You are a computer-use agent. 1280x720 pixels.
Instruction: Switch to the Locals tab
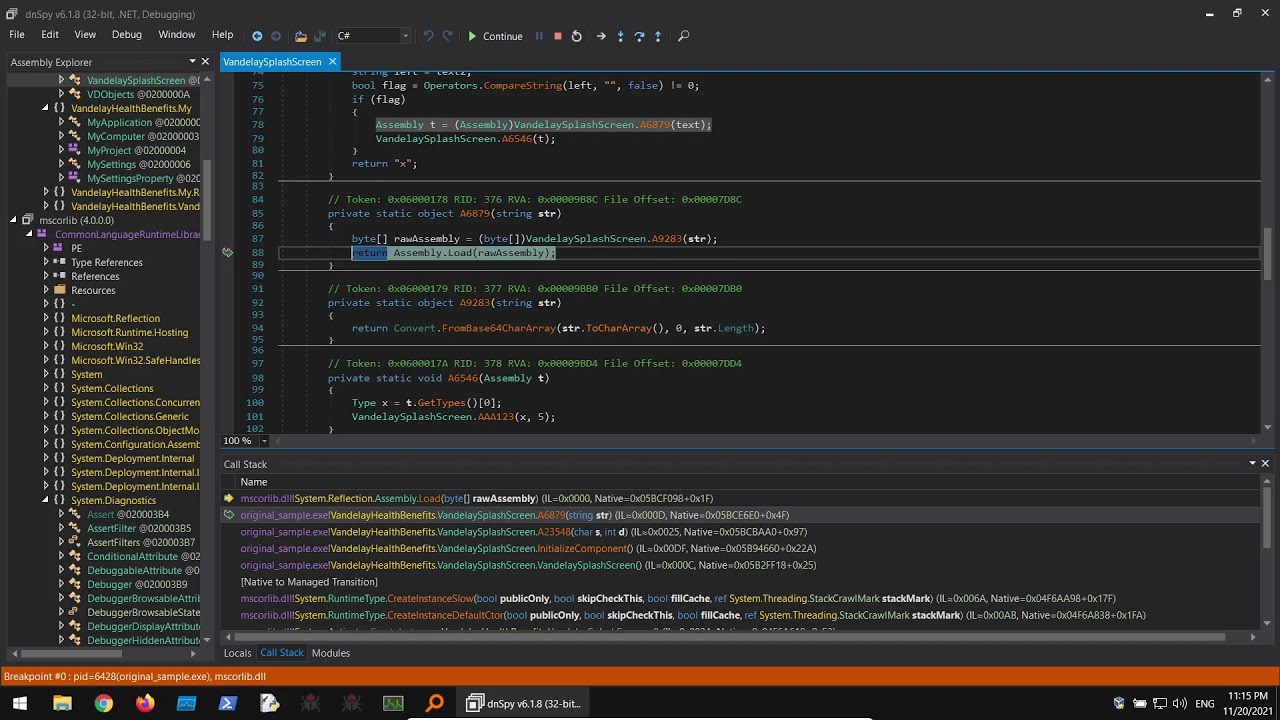pyautogui.click(x=237, y=653)
